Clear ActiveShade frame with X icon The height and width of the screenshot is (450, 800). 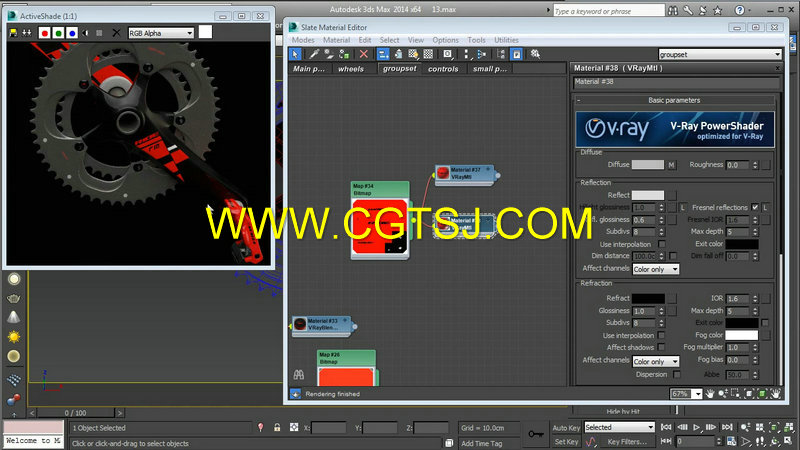tap(116, 33)
